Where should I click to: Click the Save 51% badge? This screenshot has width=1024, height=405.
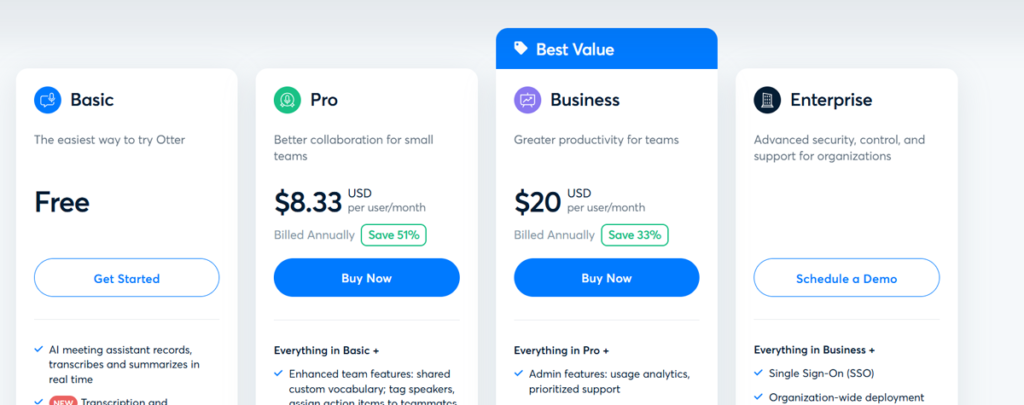tap(394, 235)
